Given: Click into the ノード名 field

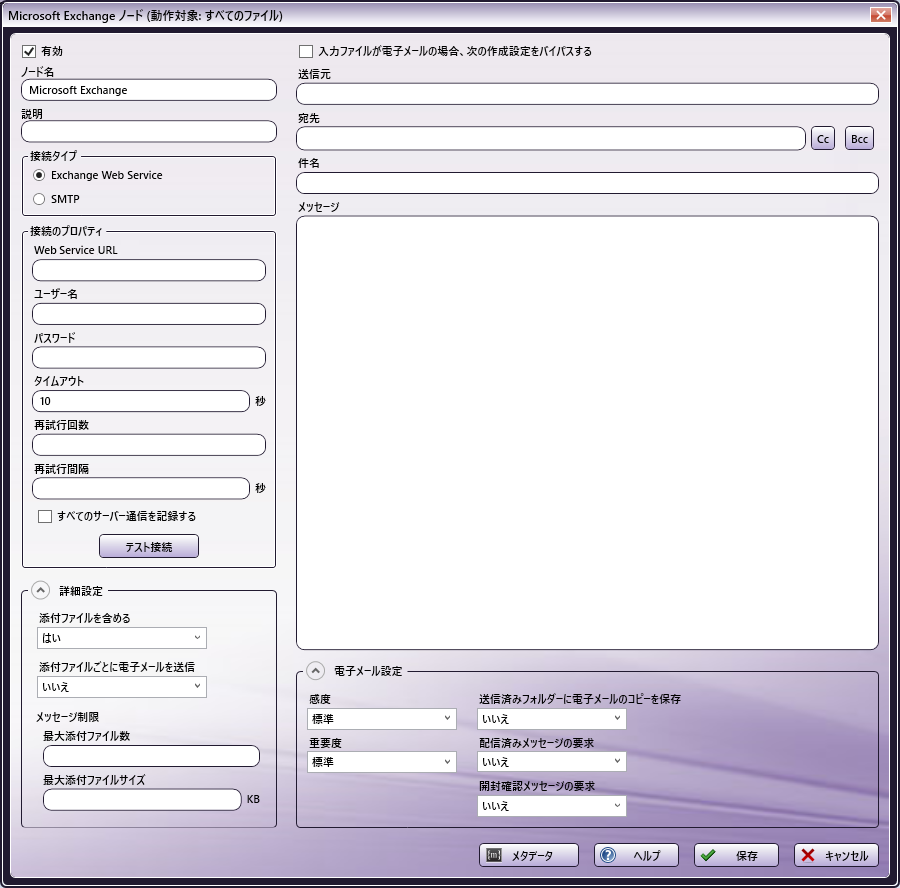Looking at the screenshot, I should tap(149, 90).
